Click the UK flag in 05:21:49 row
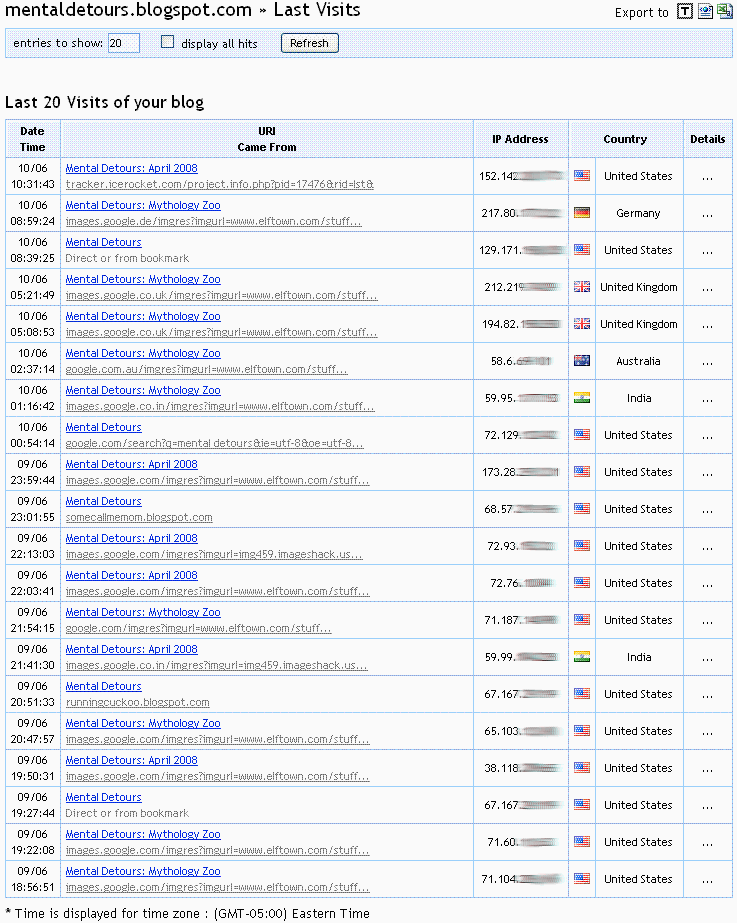Image resolution: width=737 pixels, height=923 pixels. (582, 287)
